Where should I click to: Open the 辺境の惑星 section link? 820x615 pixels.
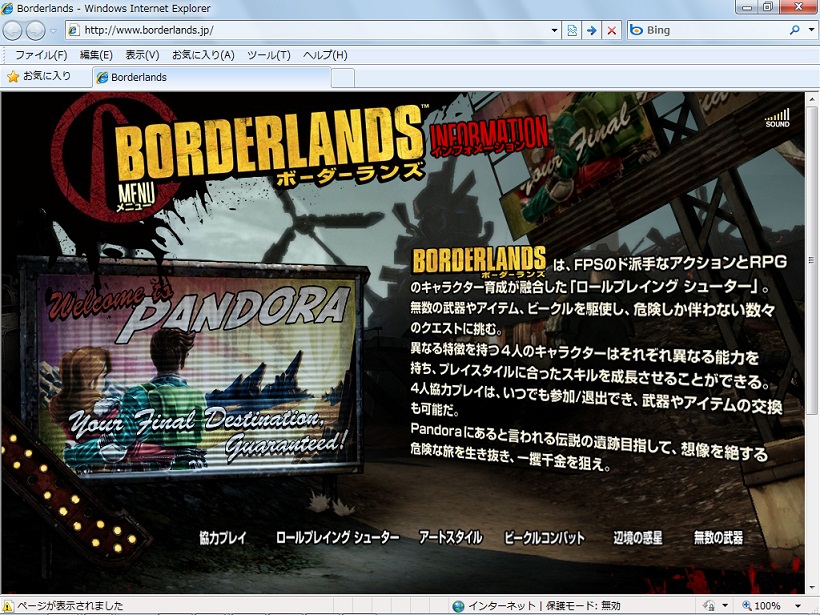pos(637,538)
